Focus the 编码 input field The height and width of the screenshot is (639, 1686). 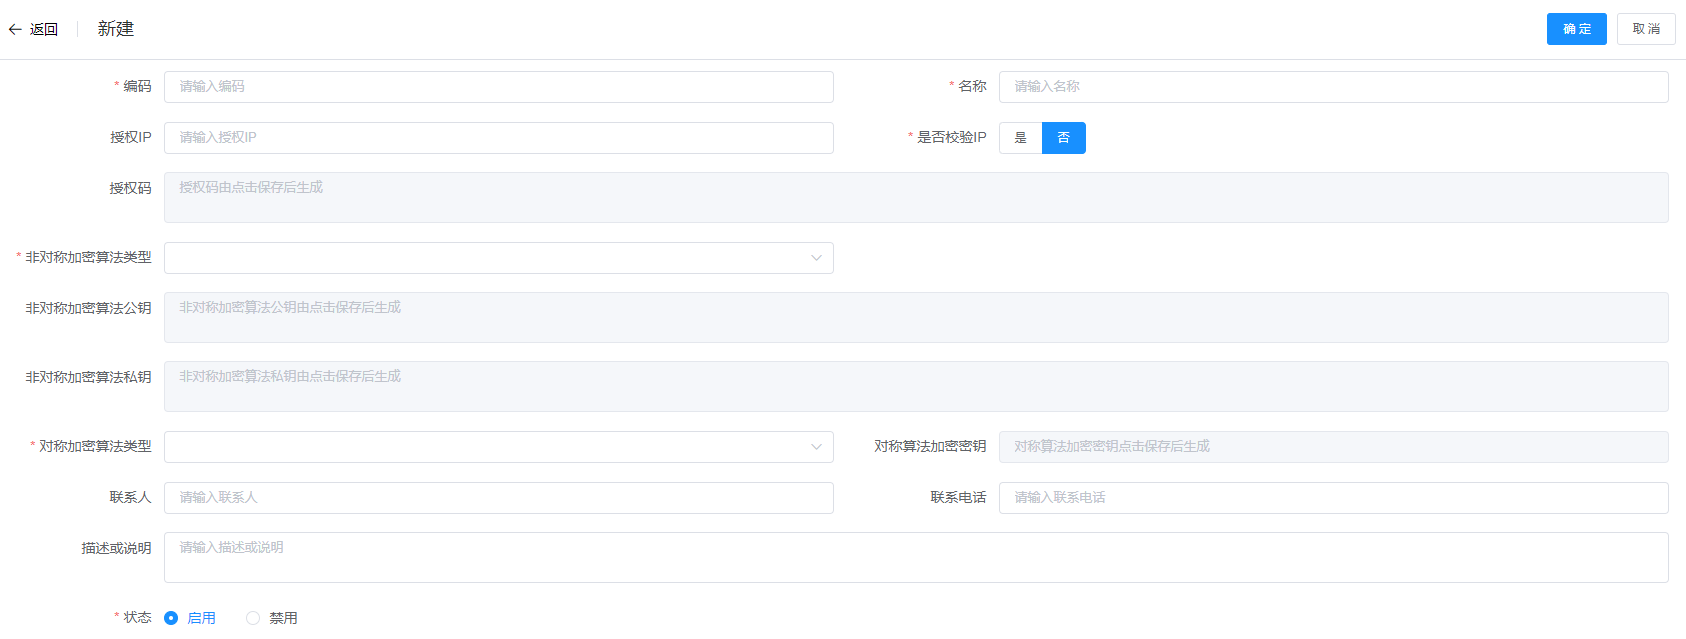[498, 87]
